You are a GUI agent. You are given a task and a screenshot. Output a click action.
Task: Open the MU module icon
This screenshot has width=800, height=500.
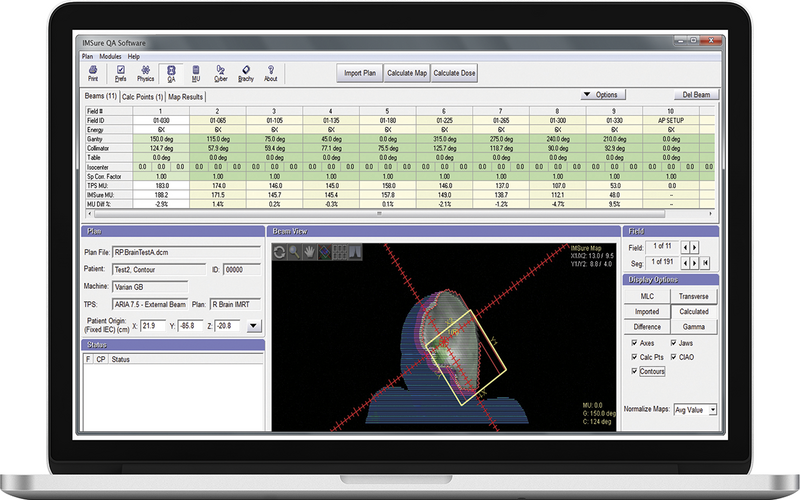pyautogui.click(x=196, y=71)
